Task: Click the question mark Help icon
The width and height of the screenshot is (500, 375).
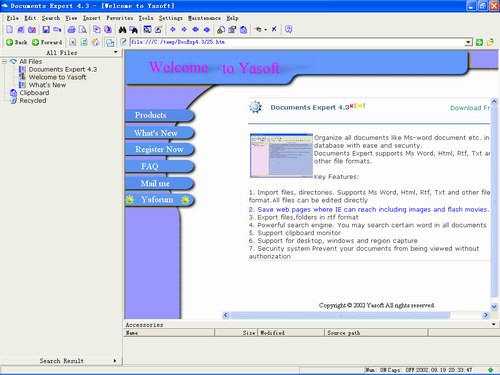Action: [289, 29]
